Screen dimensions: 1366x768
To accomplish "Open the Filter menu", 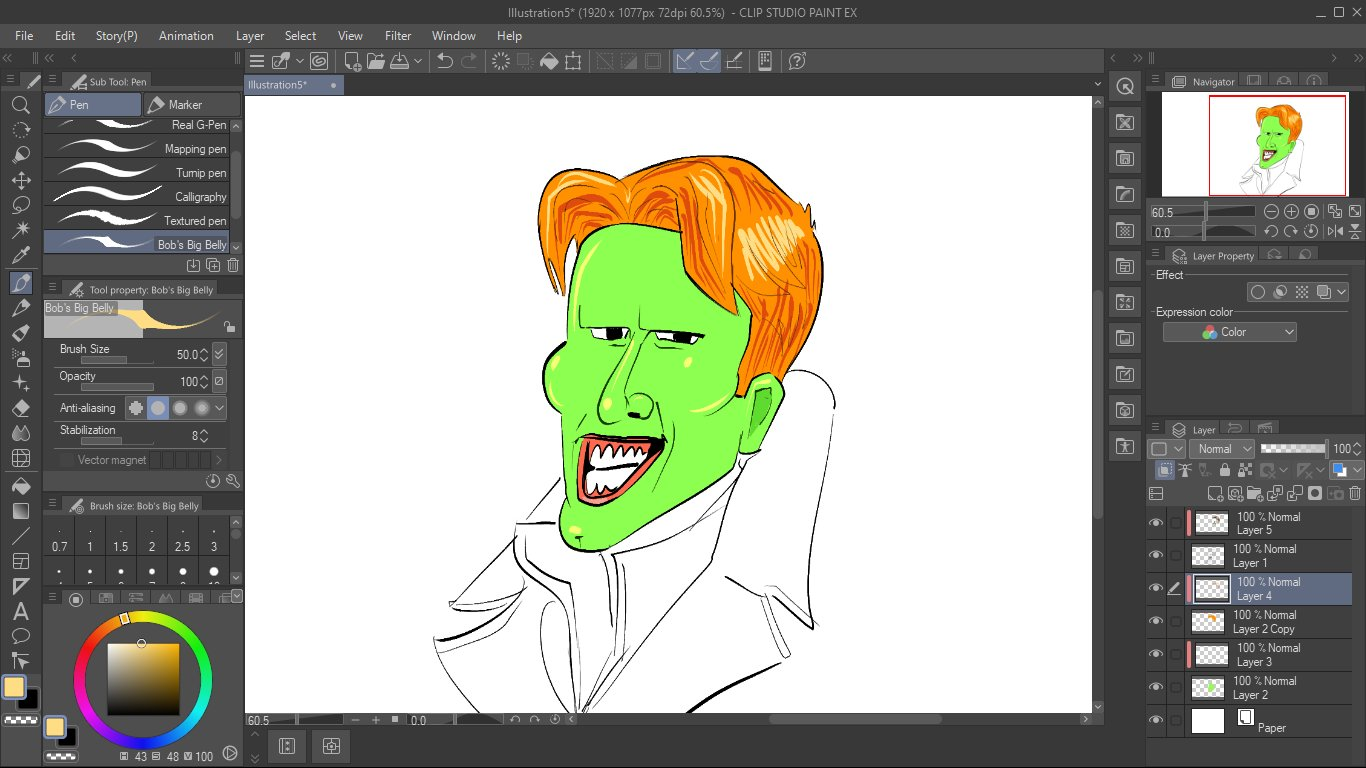I will [x=398, y=35].
